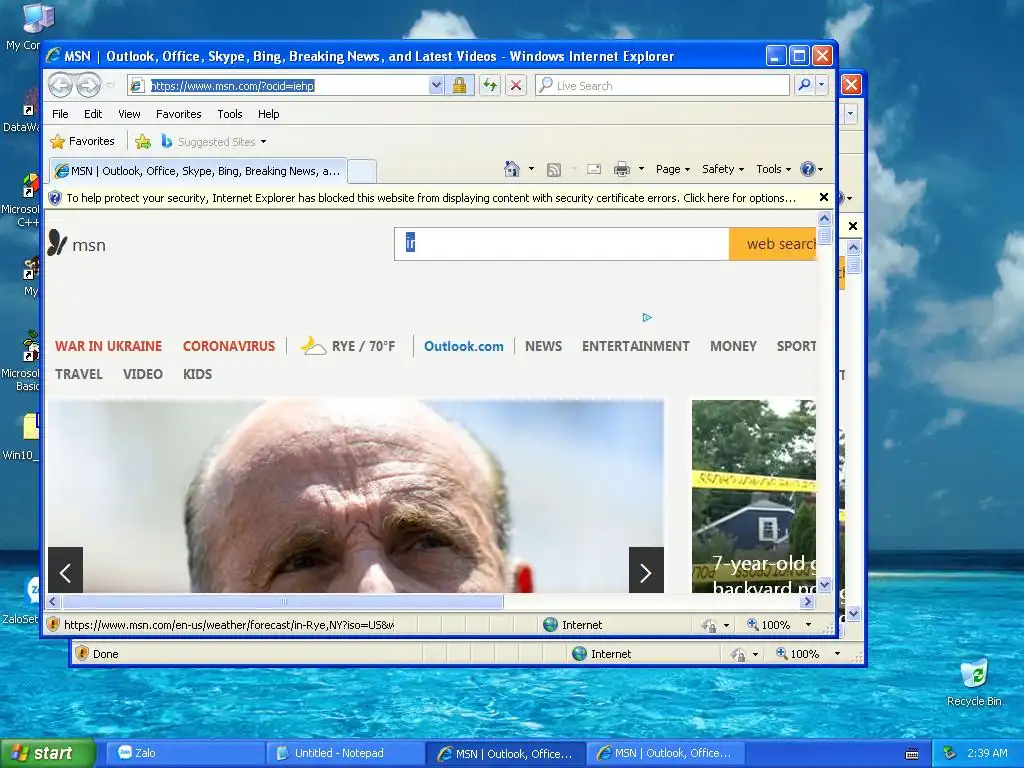Switch to Zalo in the taskbar
Viewport: 1024px width, 768px height.
(185, 753)
